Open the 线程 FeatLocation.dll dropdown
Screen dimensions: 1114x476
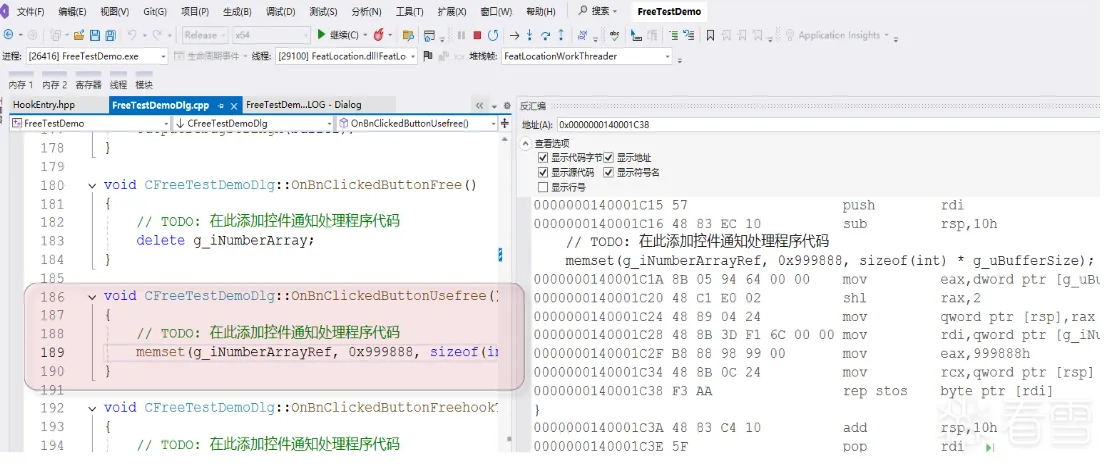click(413, 56)
